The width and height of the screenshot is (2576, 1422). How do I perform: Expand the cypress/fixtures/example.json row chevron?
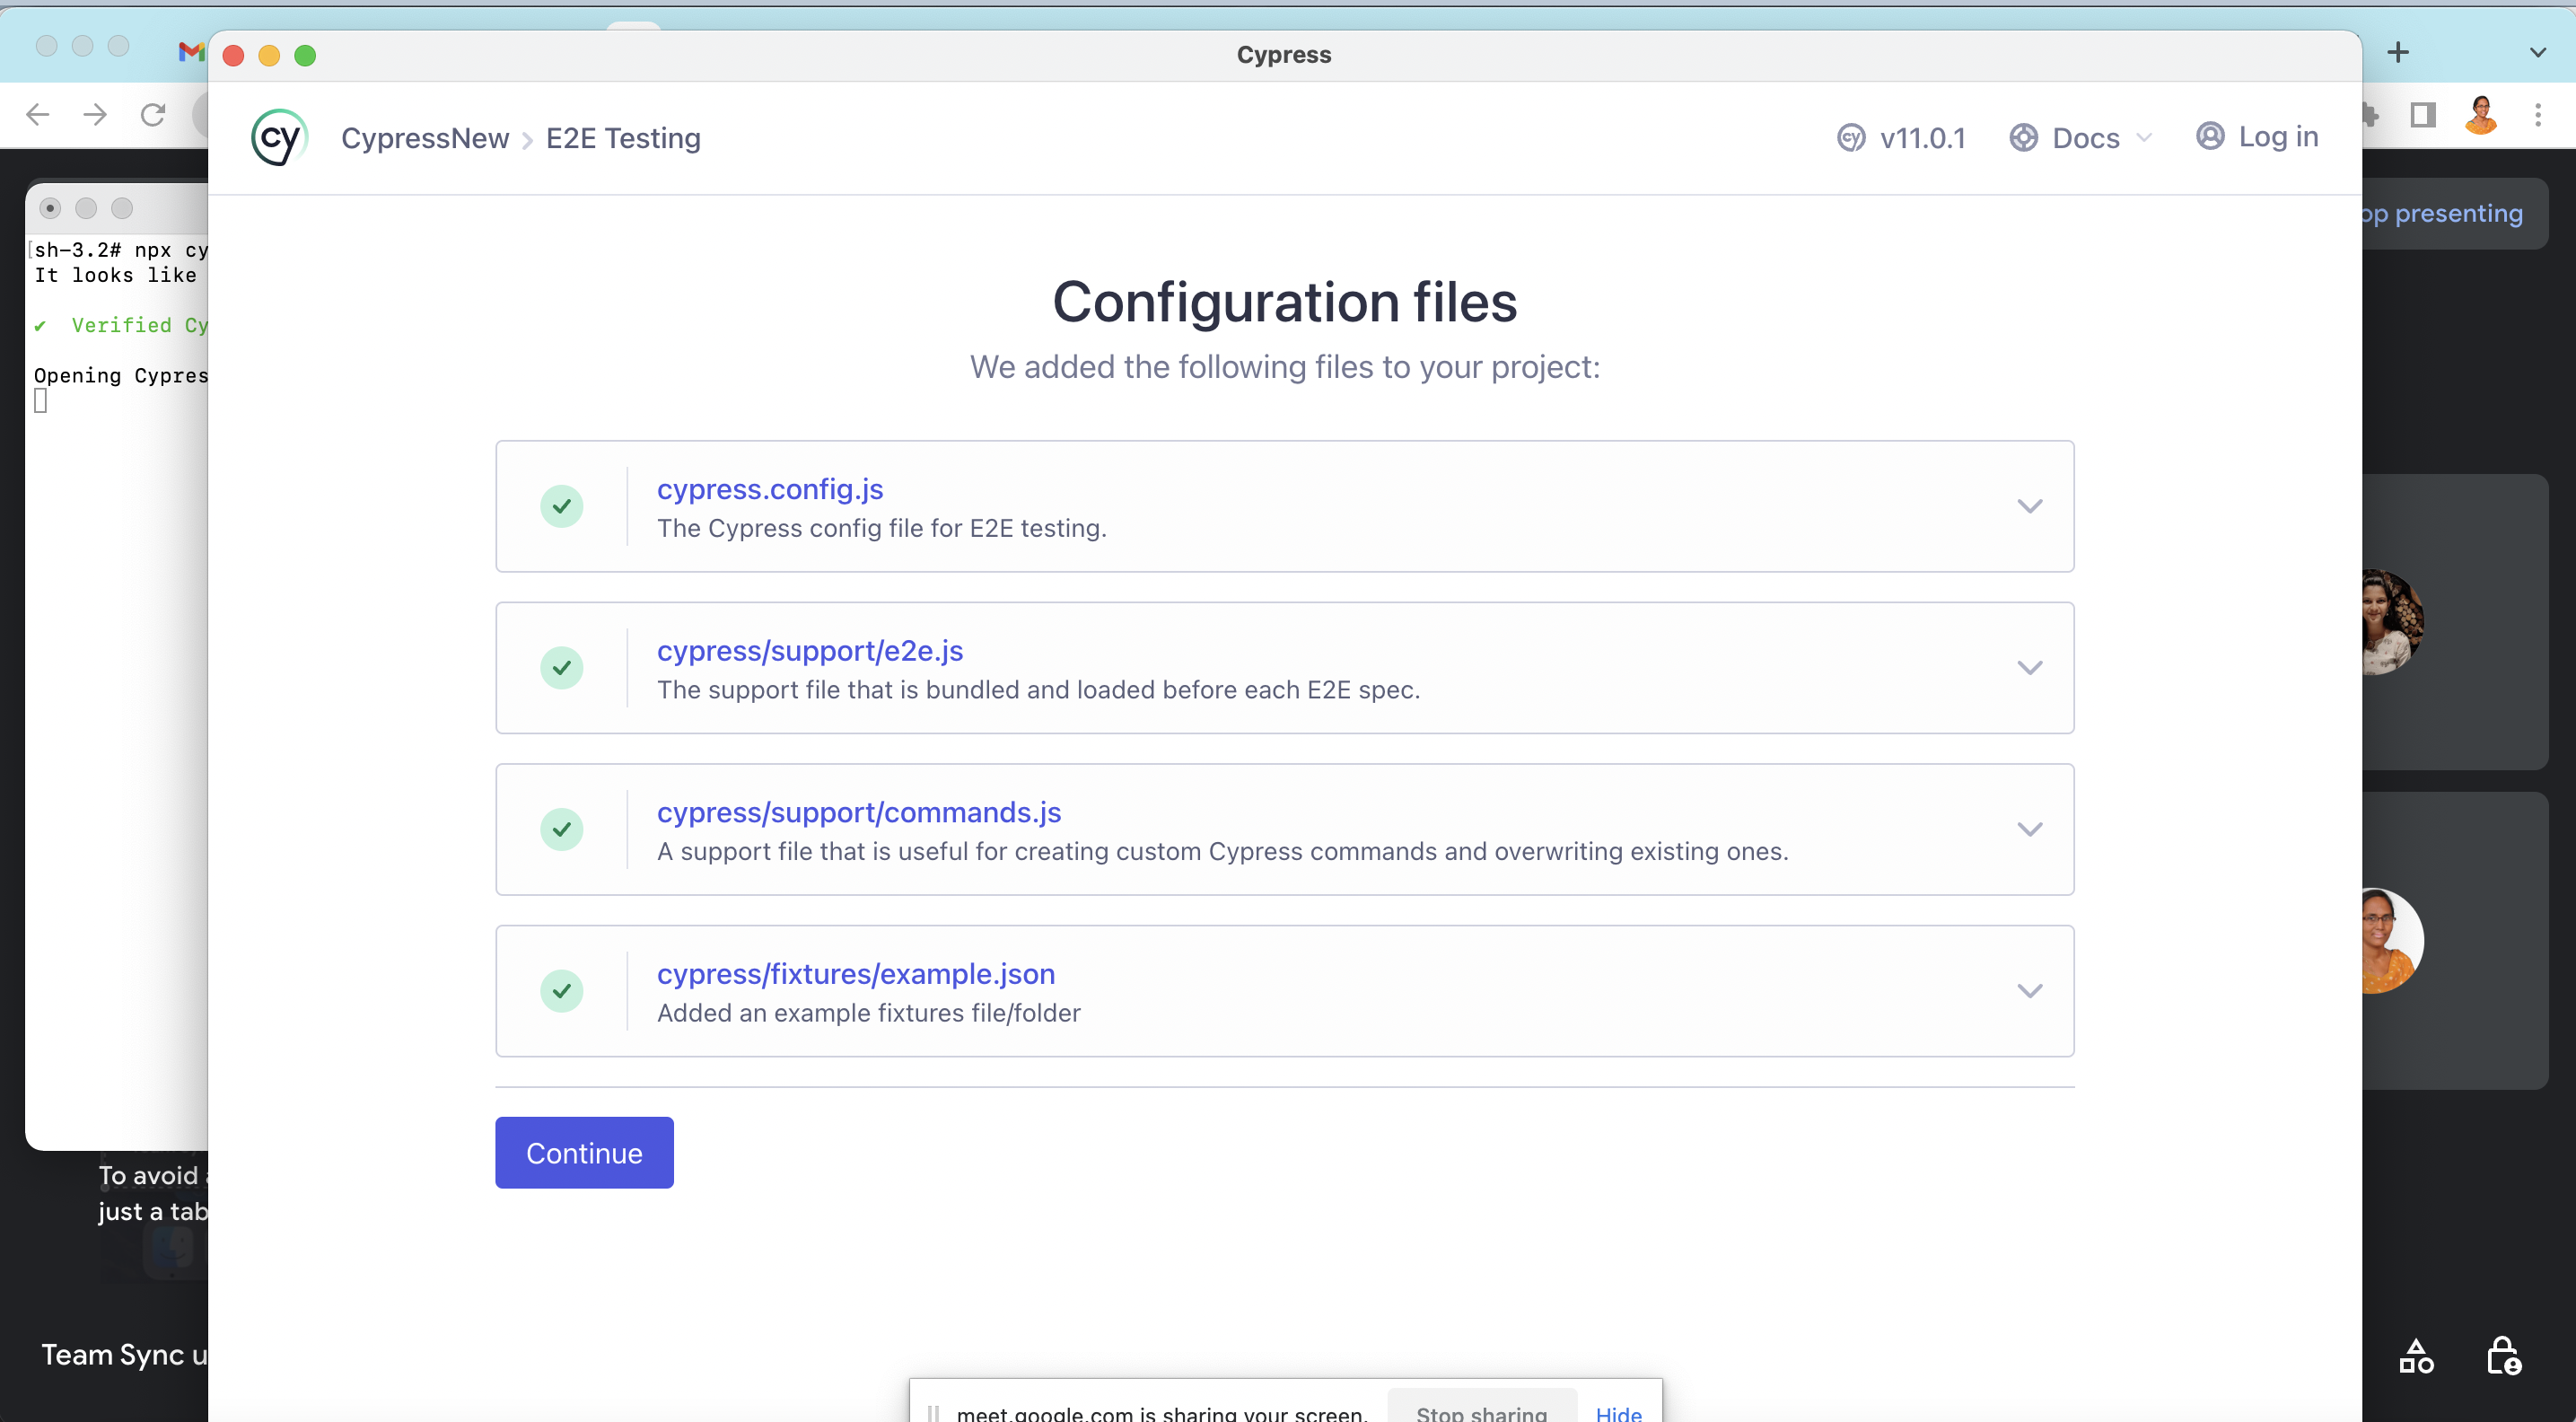click(2029, 991)
